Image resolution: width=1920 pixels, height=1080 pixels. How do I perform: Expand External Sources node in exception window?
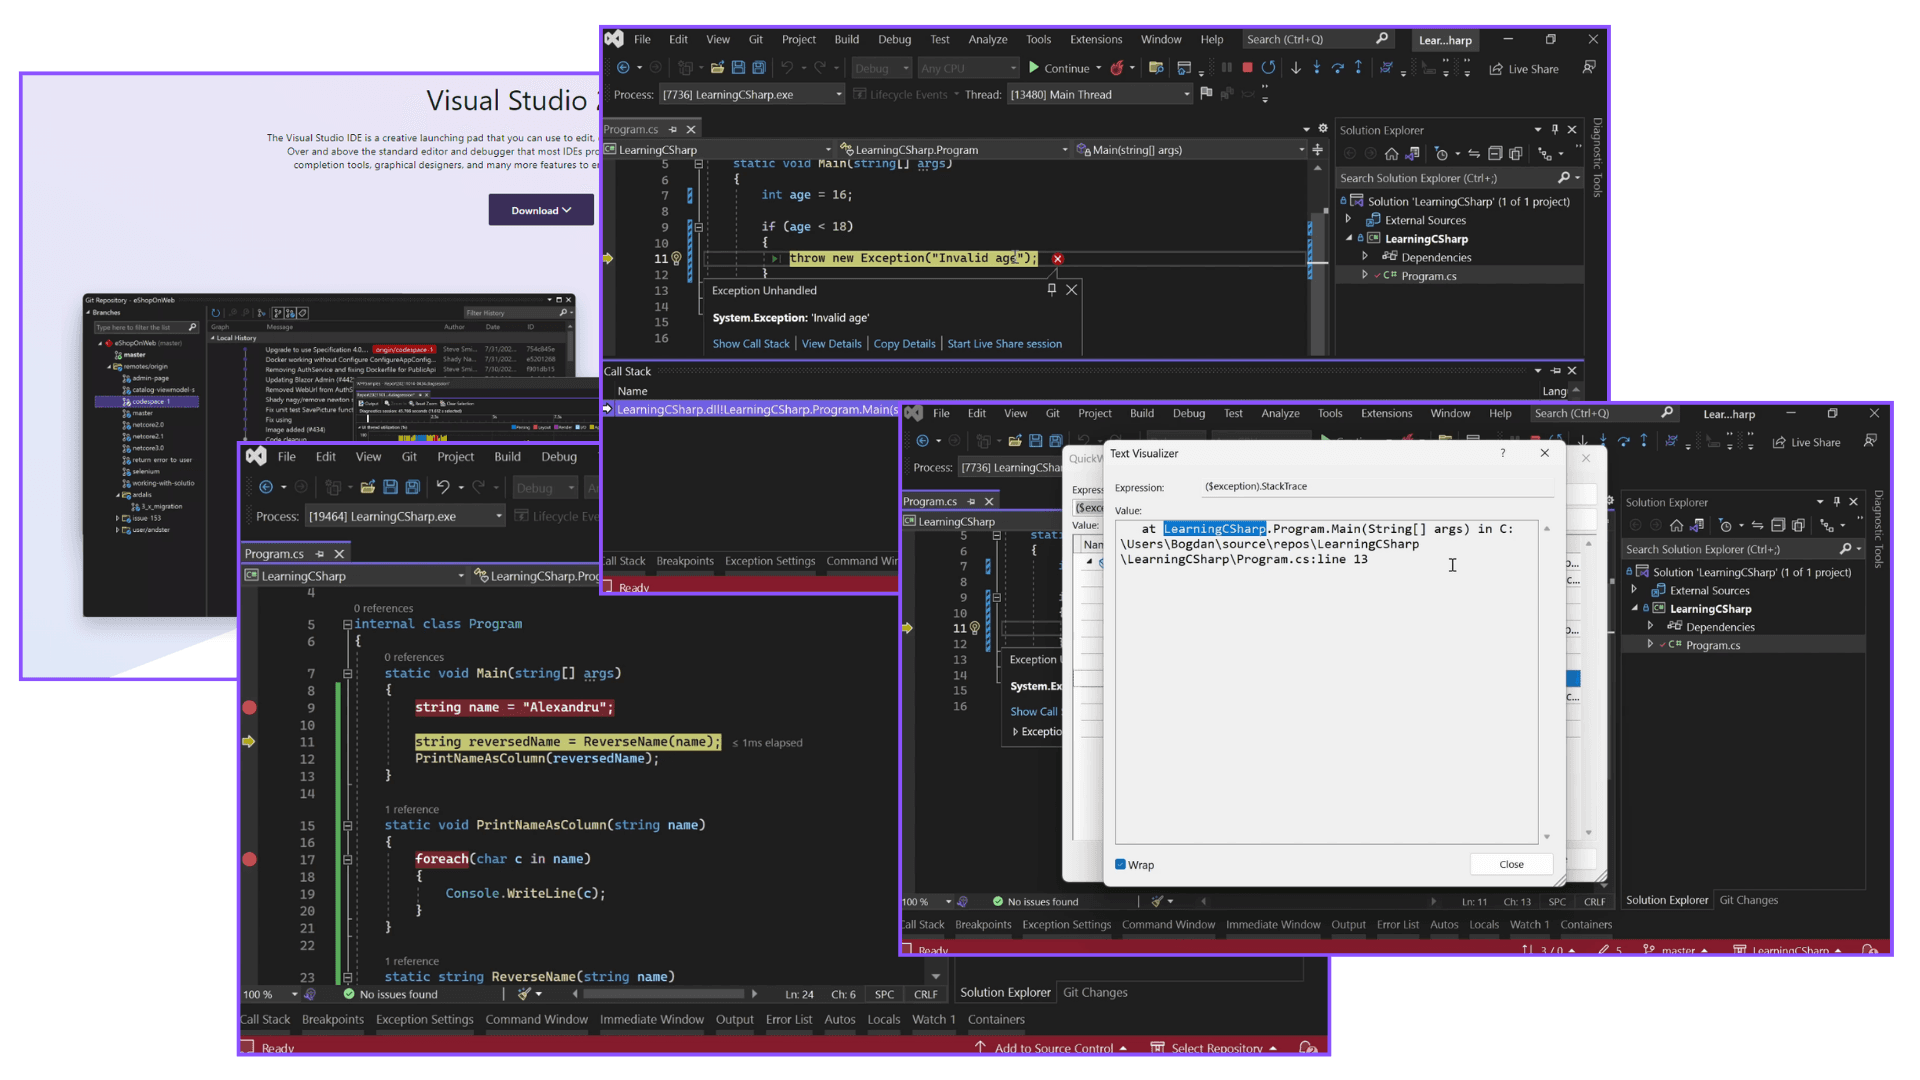pos(1348,220)
